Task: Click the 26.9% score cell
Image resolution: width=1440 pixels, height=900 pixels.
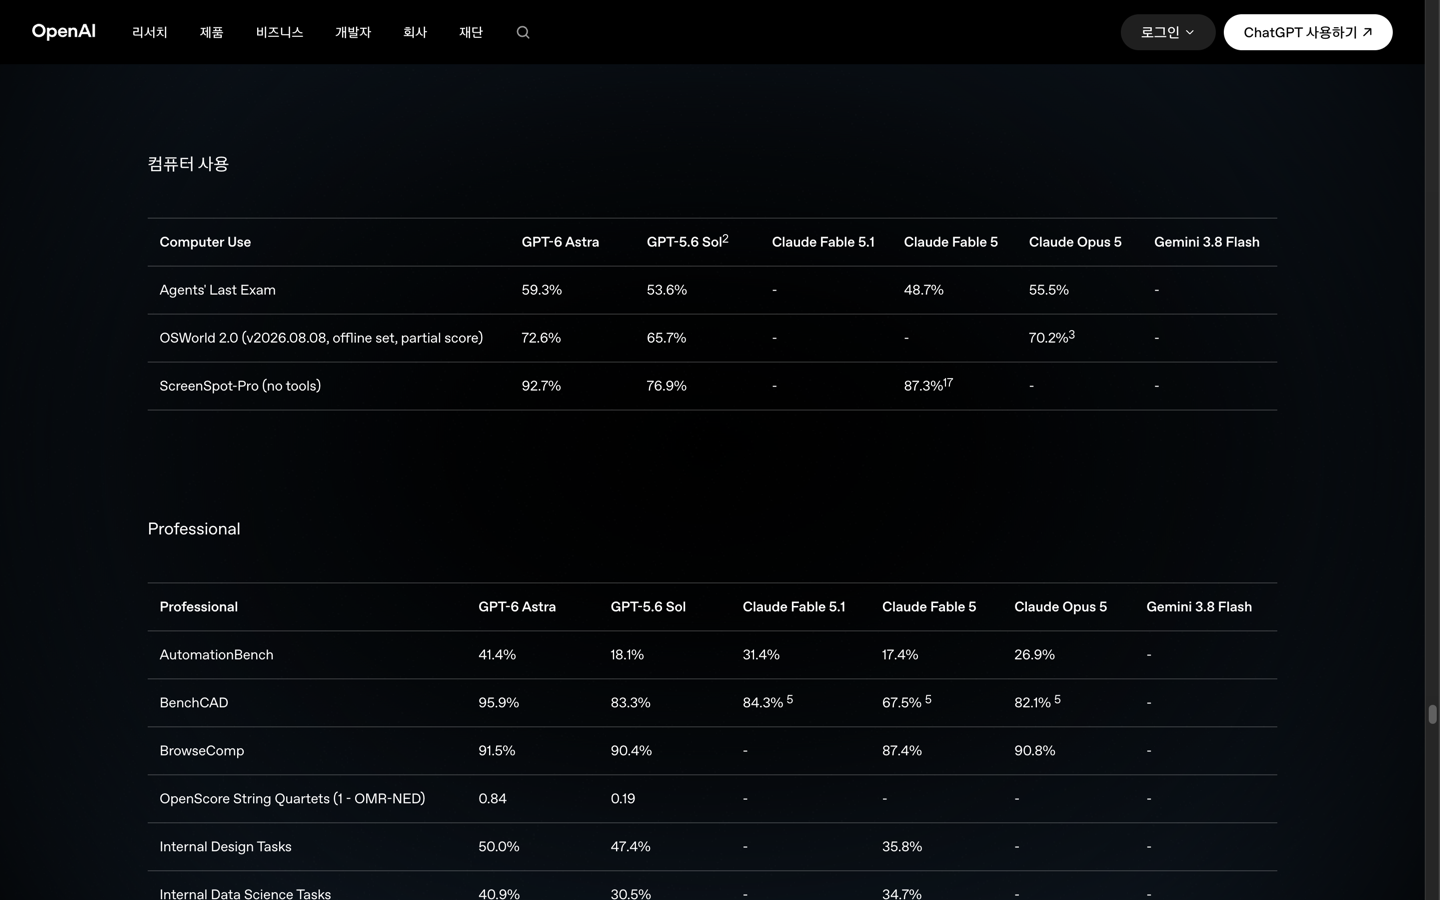Action: pos(1034,655)
